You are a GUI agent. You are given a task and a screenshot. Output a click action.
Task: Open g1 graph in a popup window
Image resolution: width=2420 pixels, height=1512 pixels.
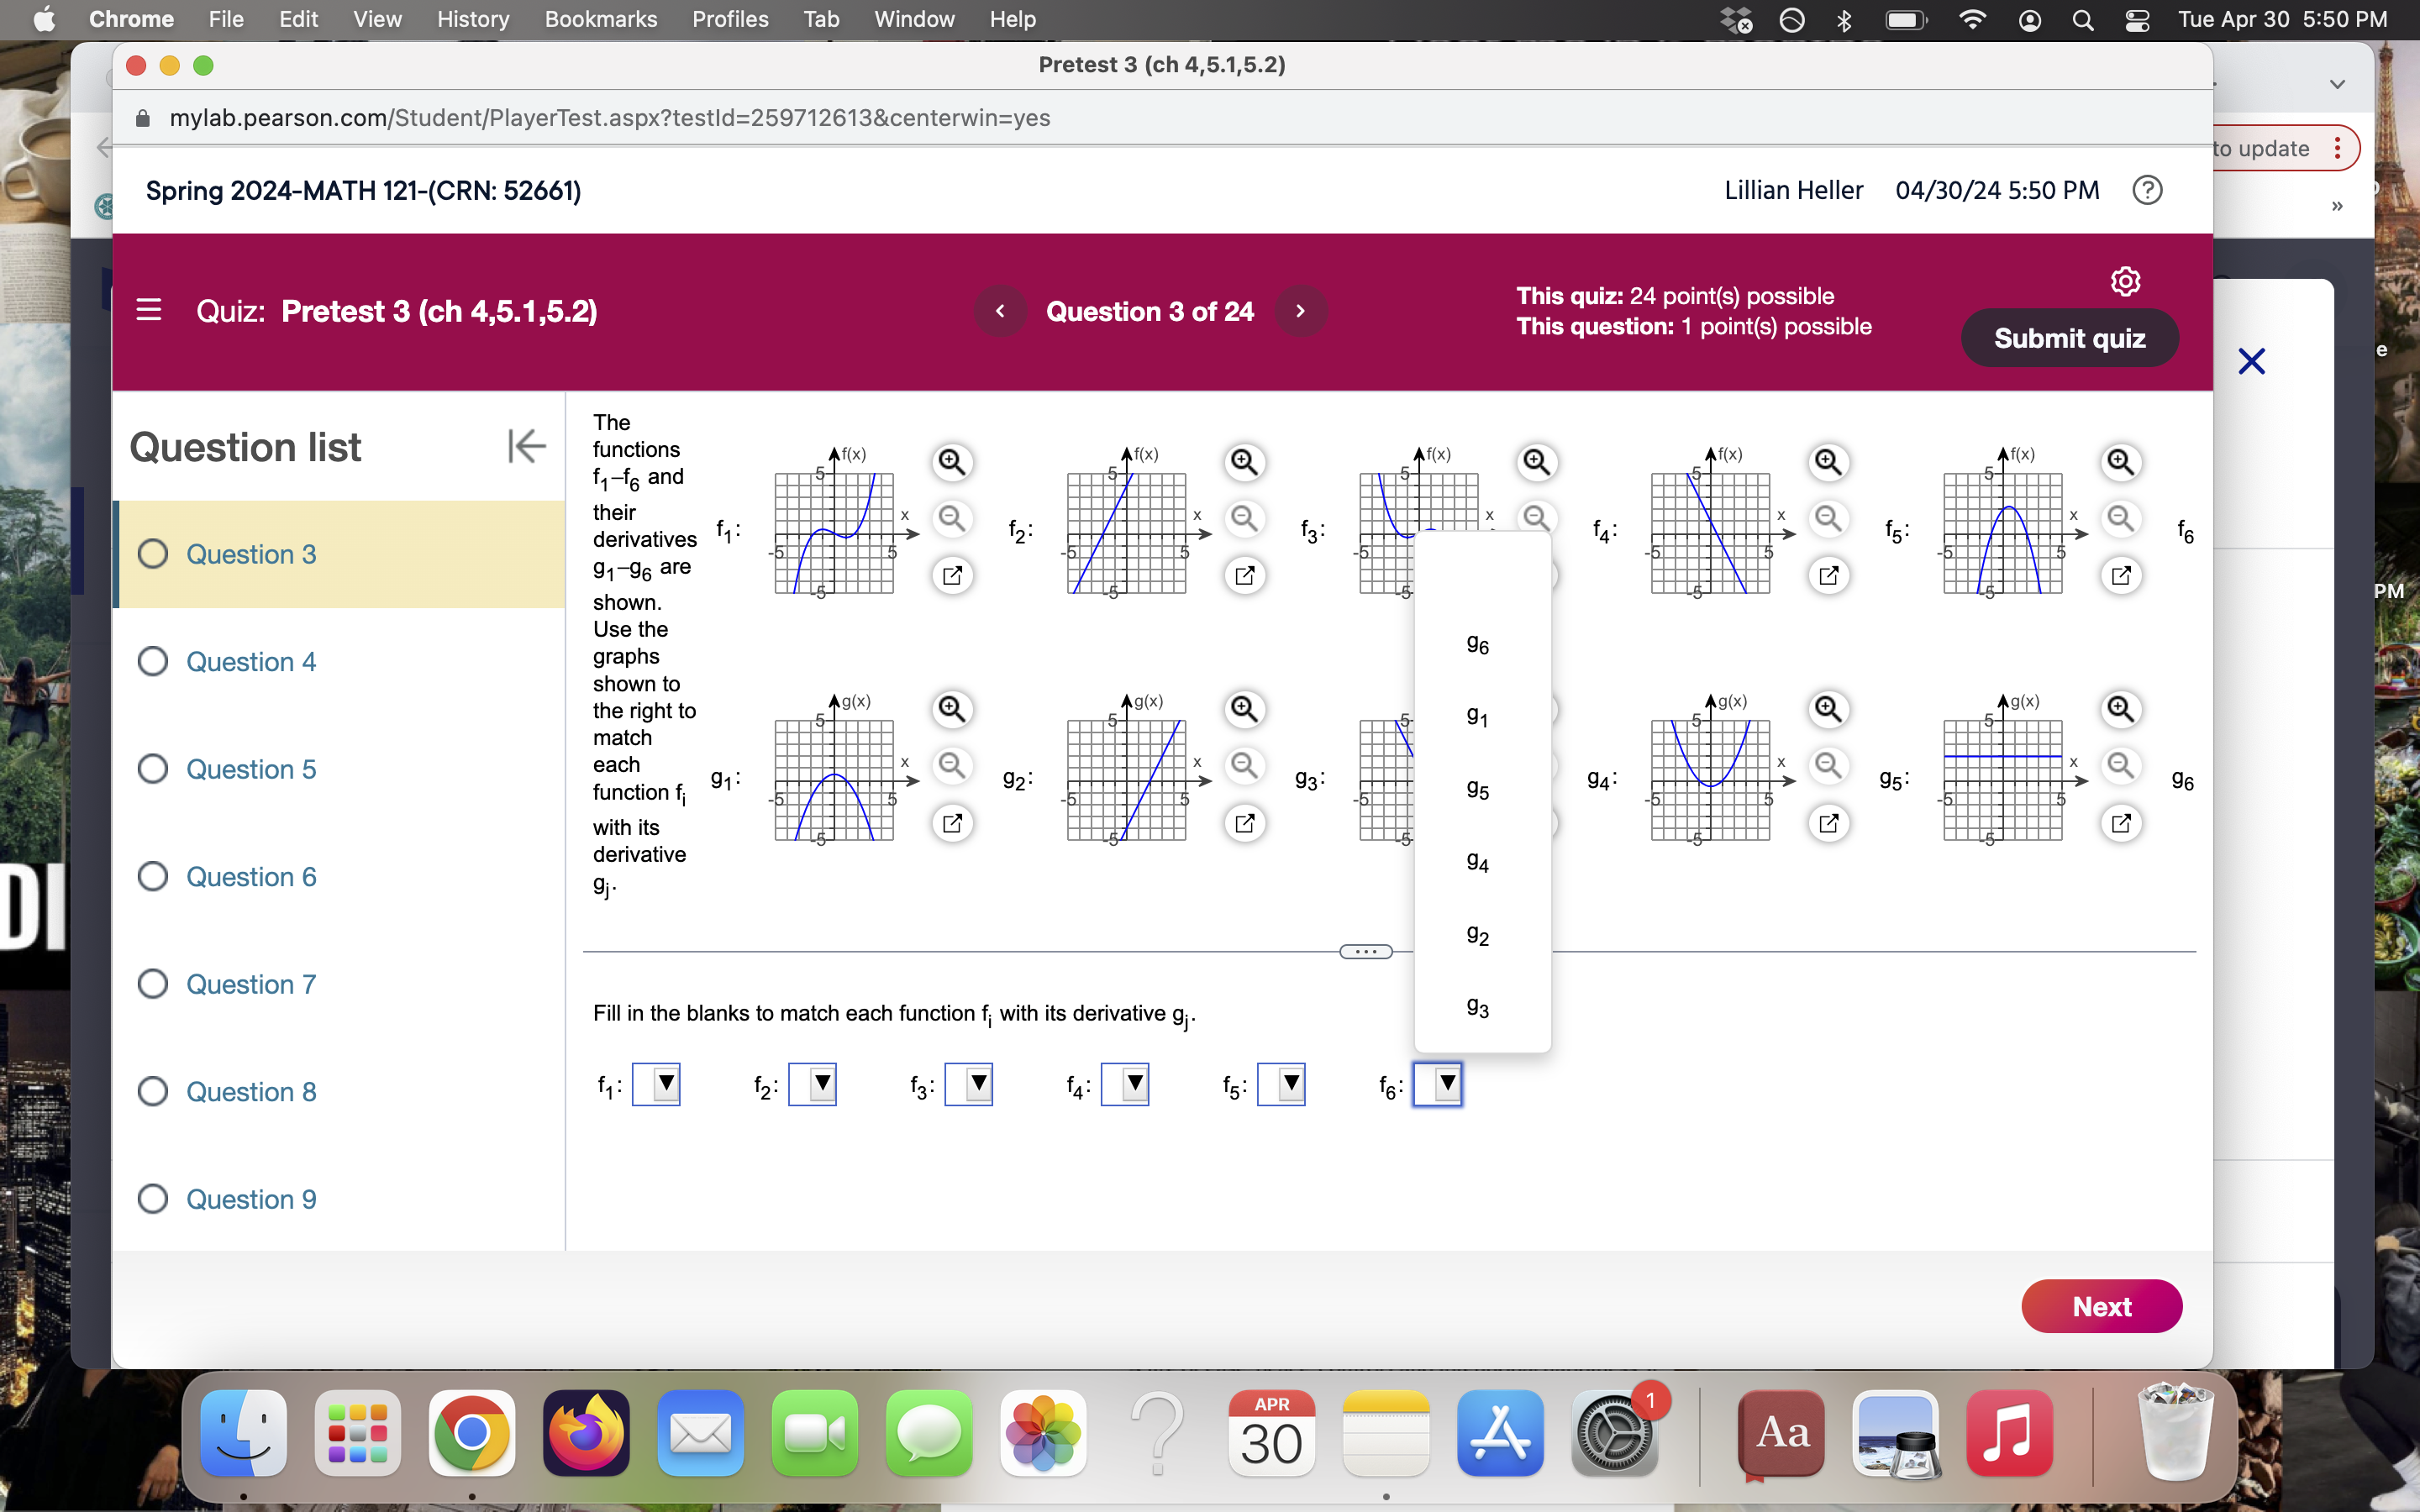[x=951, y=823]
